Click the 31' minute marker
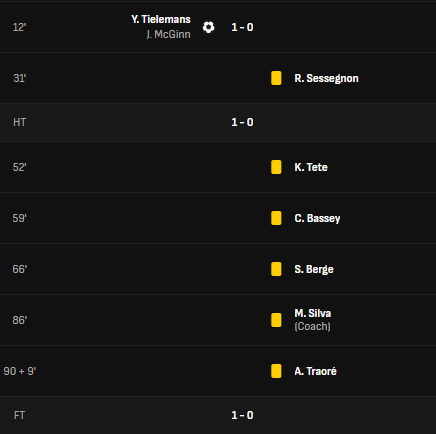 click(20, 78)
